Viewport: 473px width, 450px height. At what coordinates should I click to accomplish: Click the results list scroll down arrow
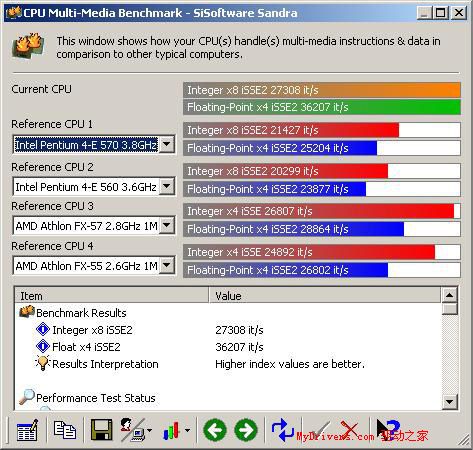(449, 401)
